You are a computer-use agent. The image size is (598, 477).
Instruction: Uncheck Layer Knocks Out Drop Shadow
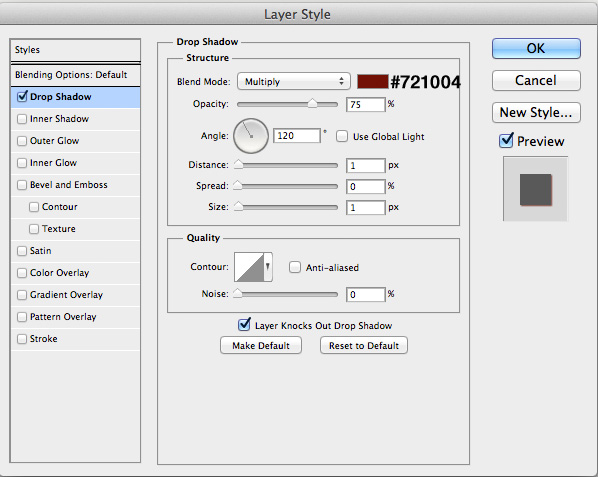click(x=244, y=325)
